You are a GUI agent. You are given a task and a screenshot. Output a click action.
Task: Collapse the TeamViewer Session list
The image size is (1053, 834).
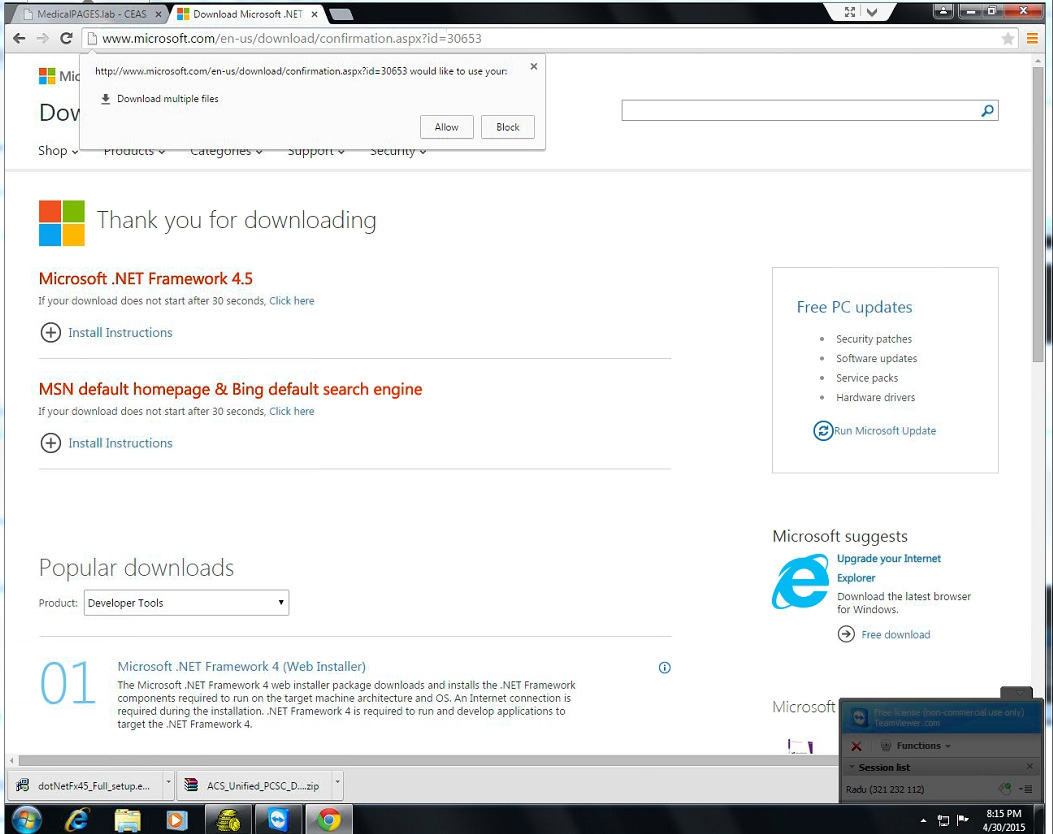tap(852, 767)
